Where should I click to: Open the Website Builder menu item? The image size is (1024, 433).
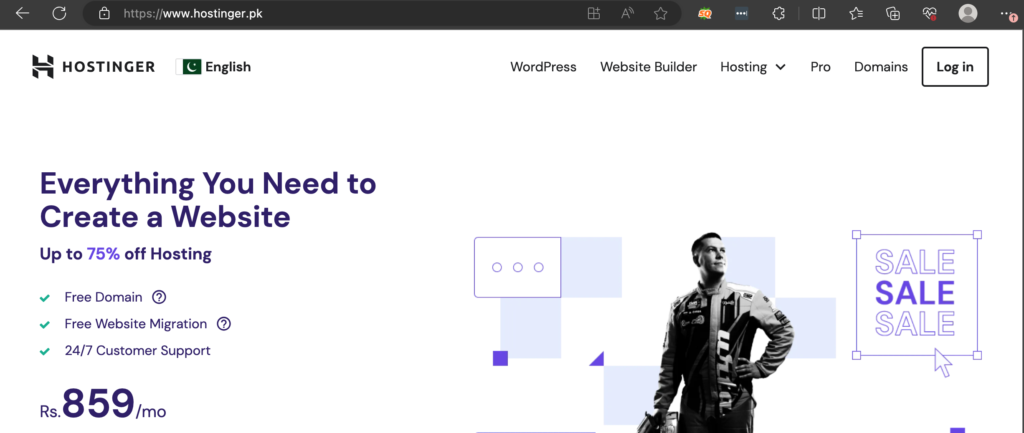[x=648, y=67]
